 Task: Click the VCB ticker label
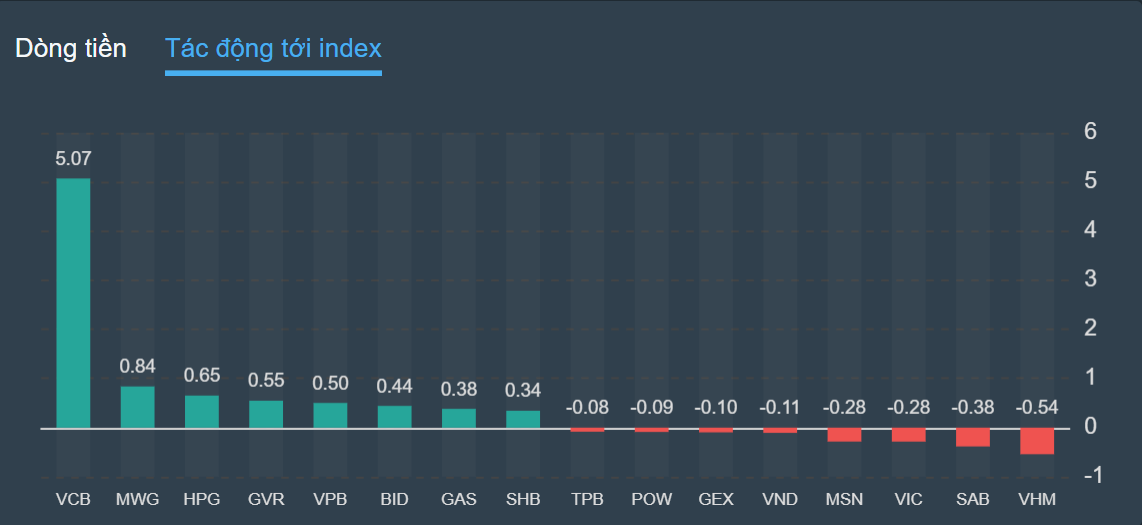(x=73, y=498)
